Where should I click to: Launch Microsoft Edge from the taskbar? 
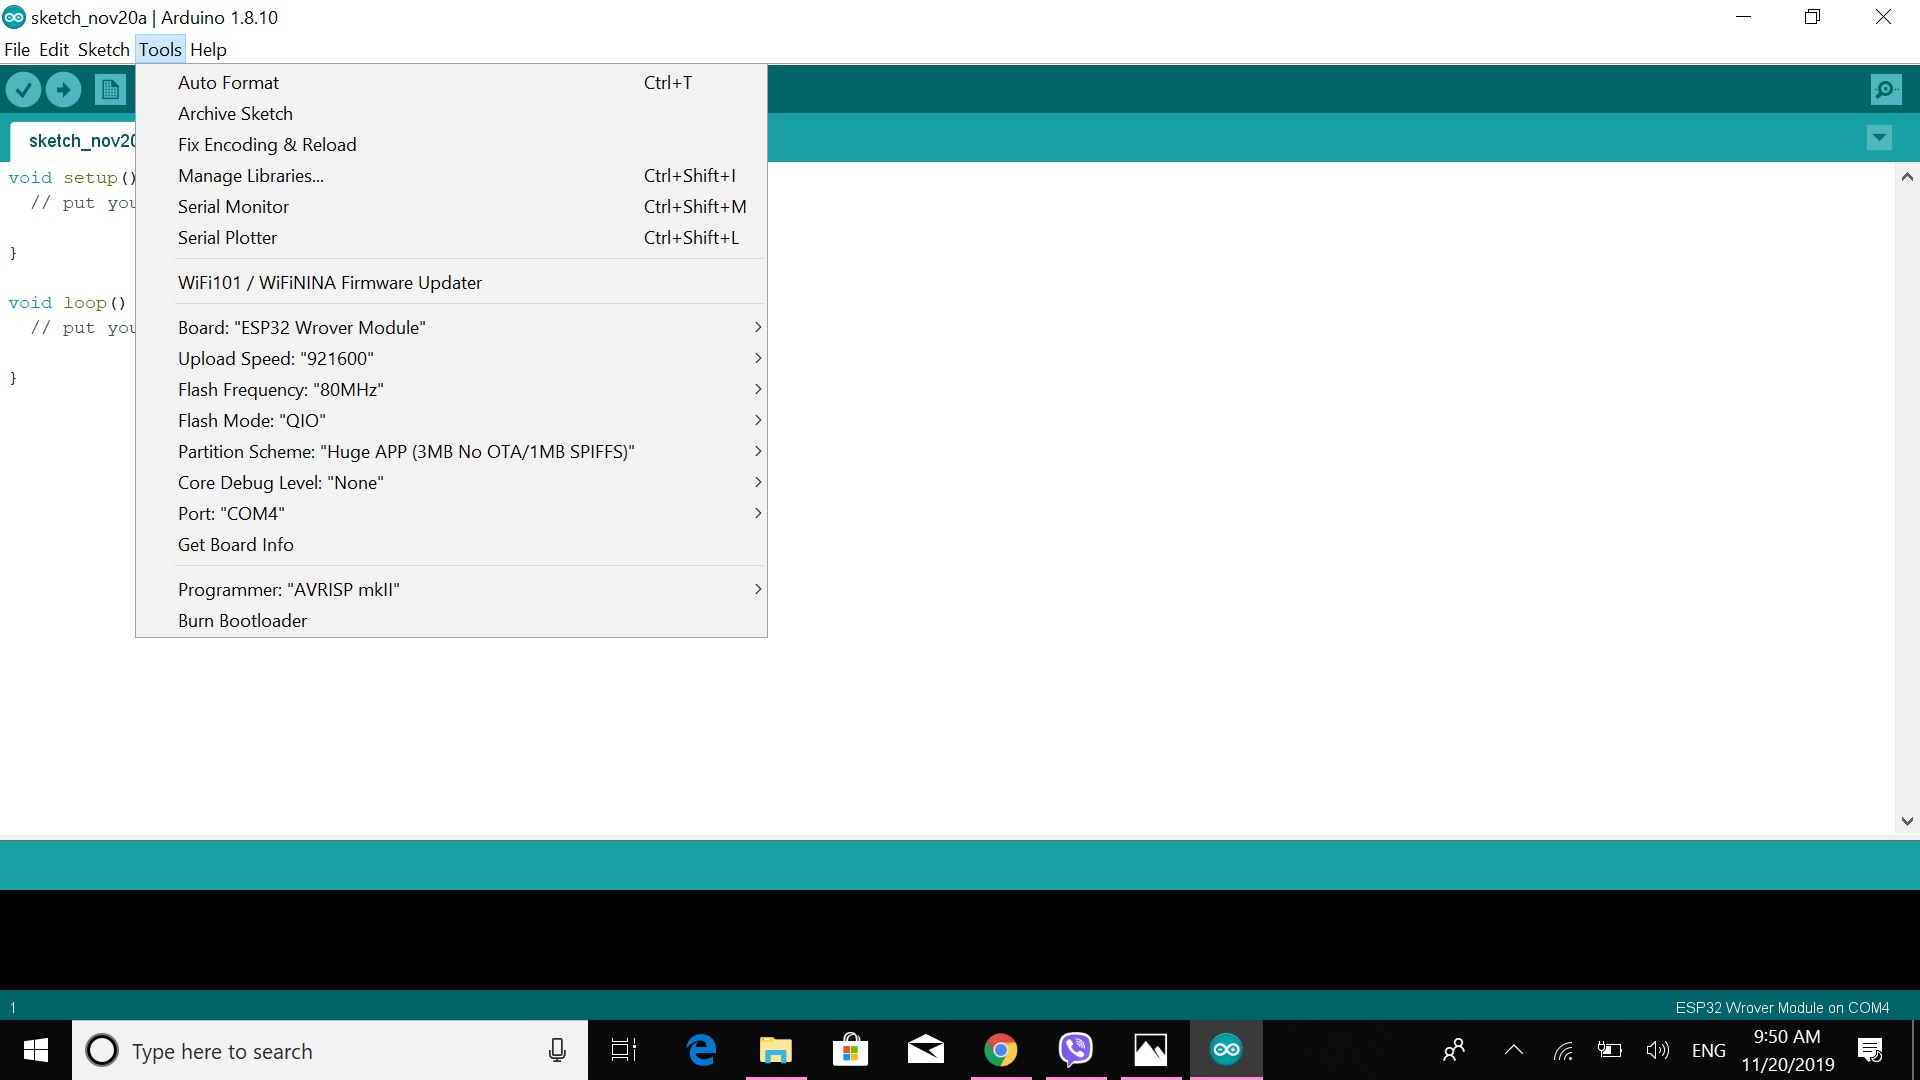[702, 1050]
